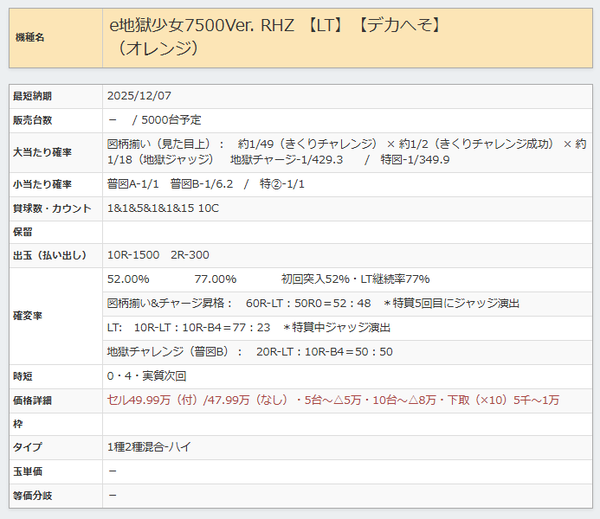Click the 小当たり確率 row label

[x=42, y=184]
